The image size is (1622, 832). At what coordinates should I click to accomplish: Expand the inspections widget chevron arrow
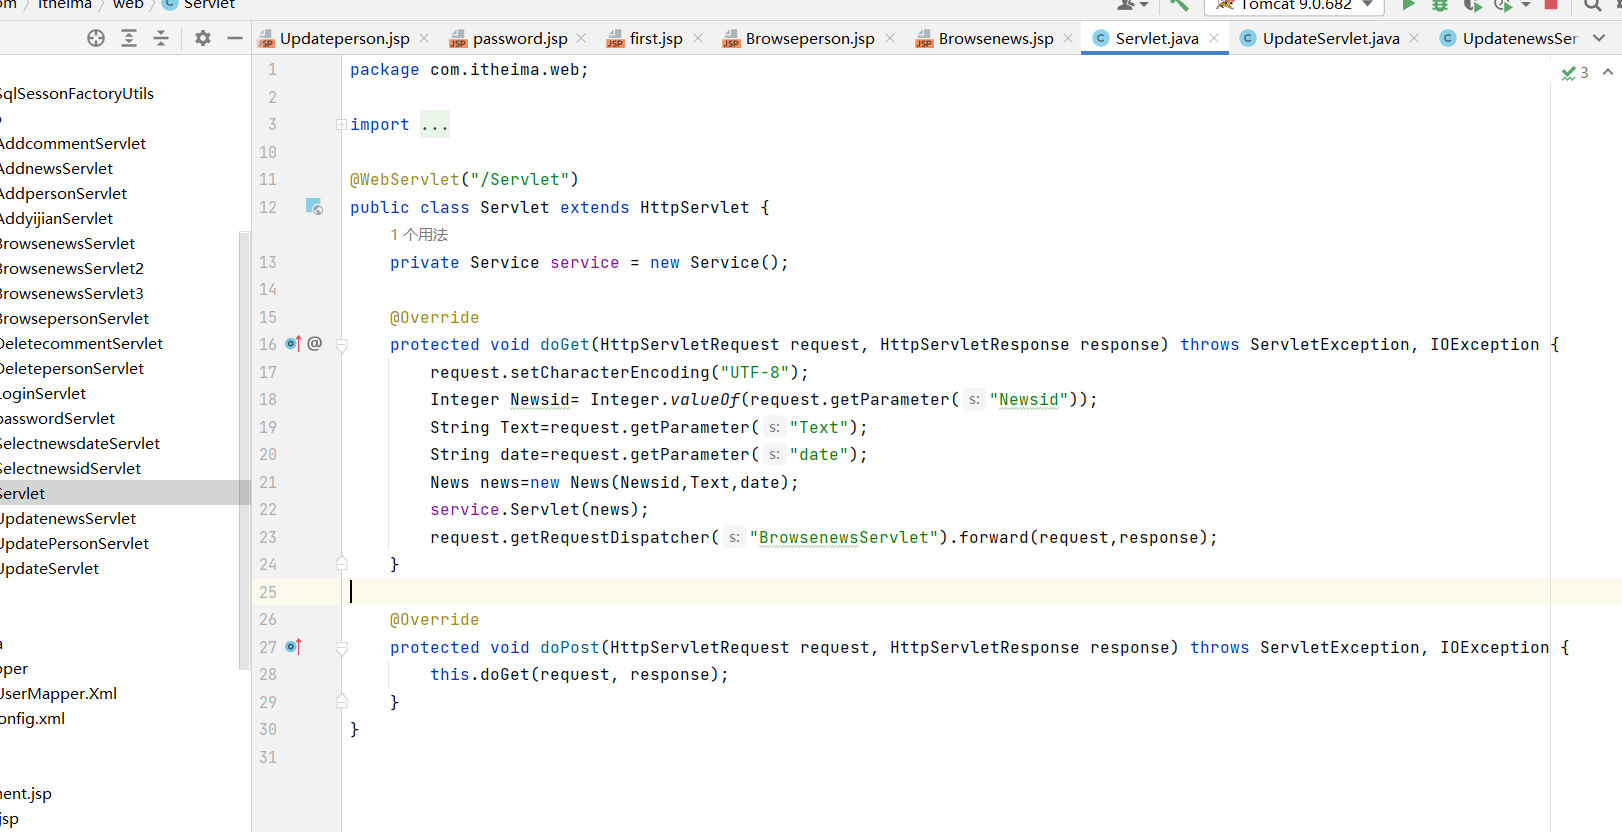[1608, 72]
